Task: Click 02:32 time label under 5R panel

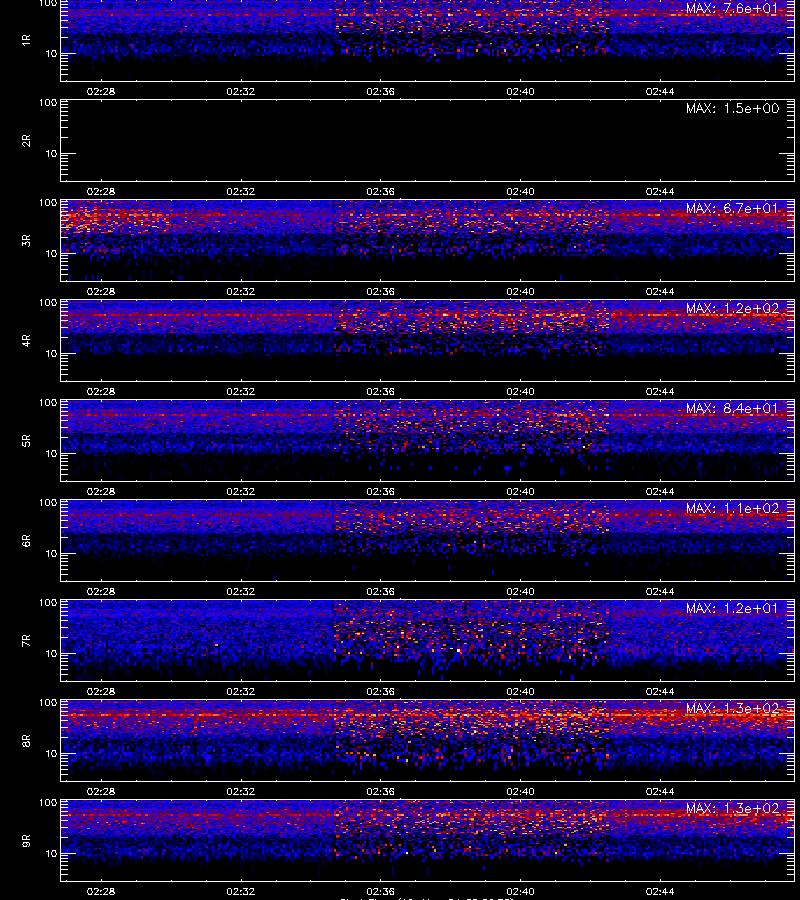Action: click(x=240, y=491)
